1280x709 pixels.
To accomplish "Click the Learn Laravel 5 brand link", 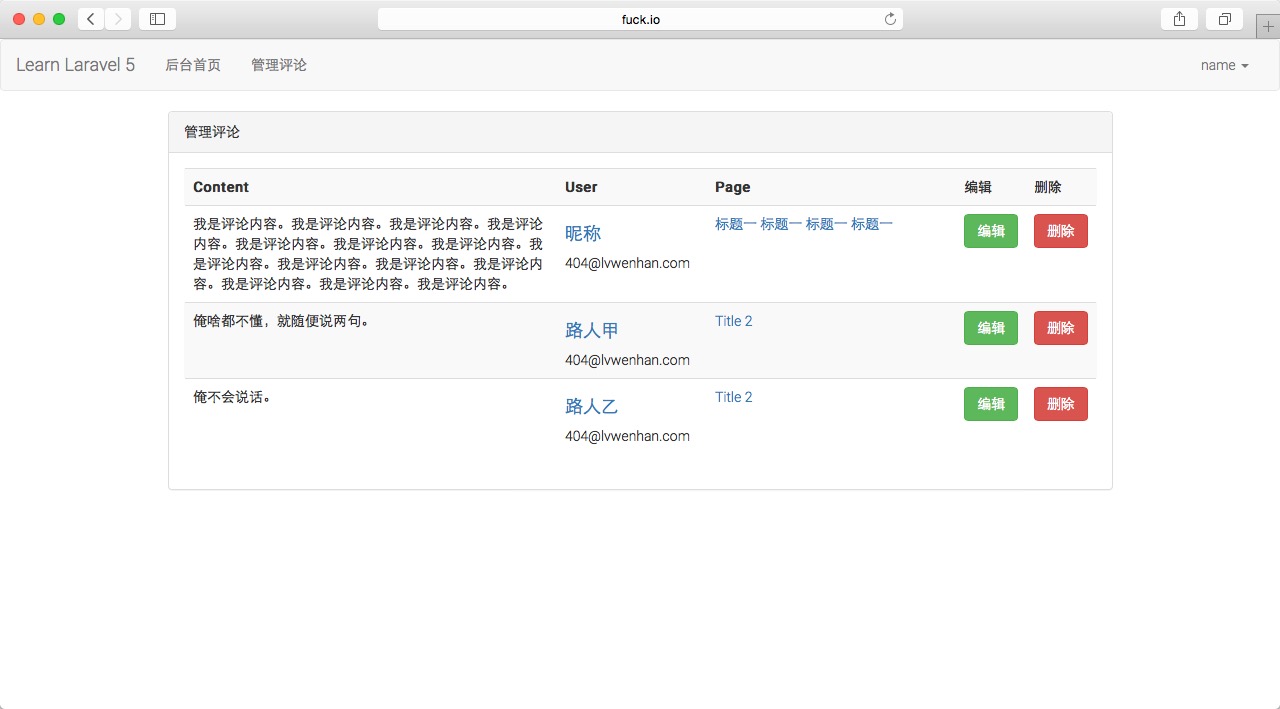I will point(74,65).
